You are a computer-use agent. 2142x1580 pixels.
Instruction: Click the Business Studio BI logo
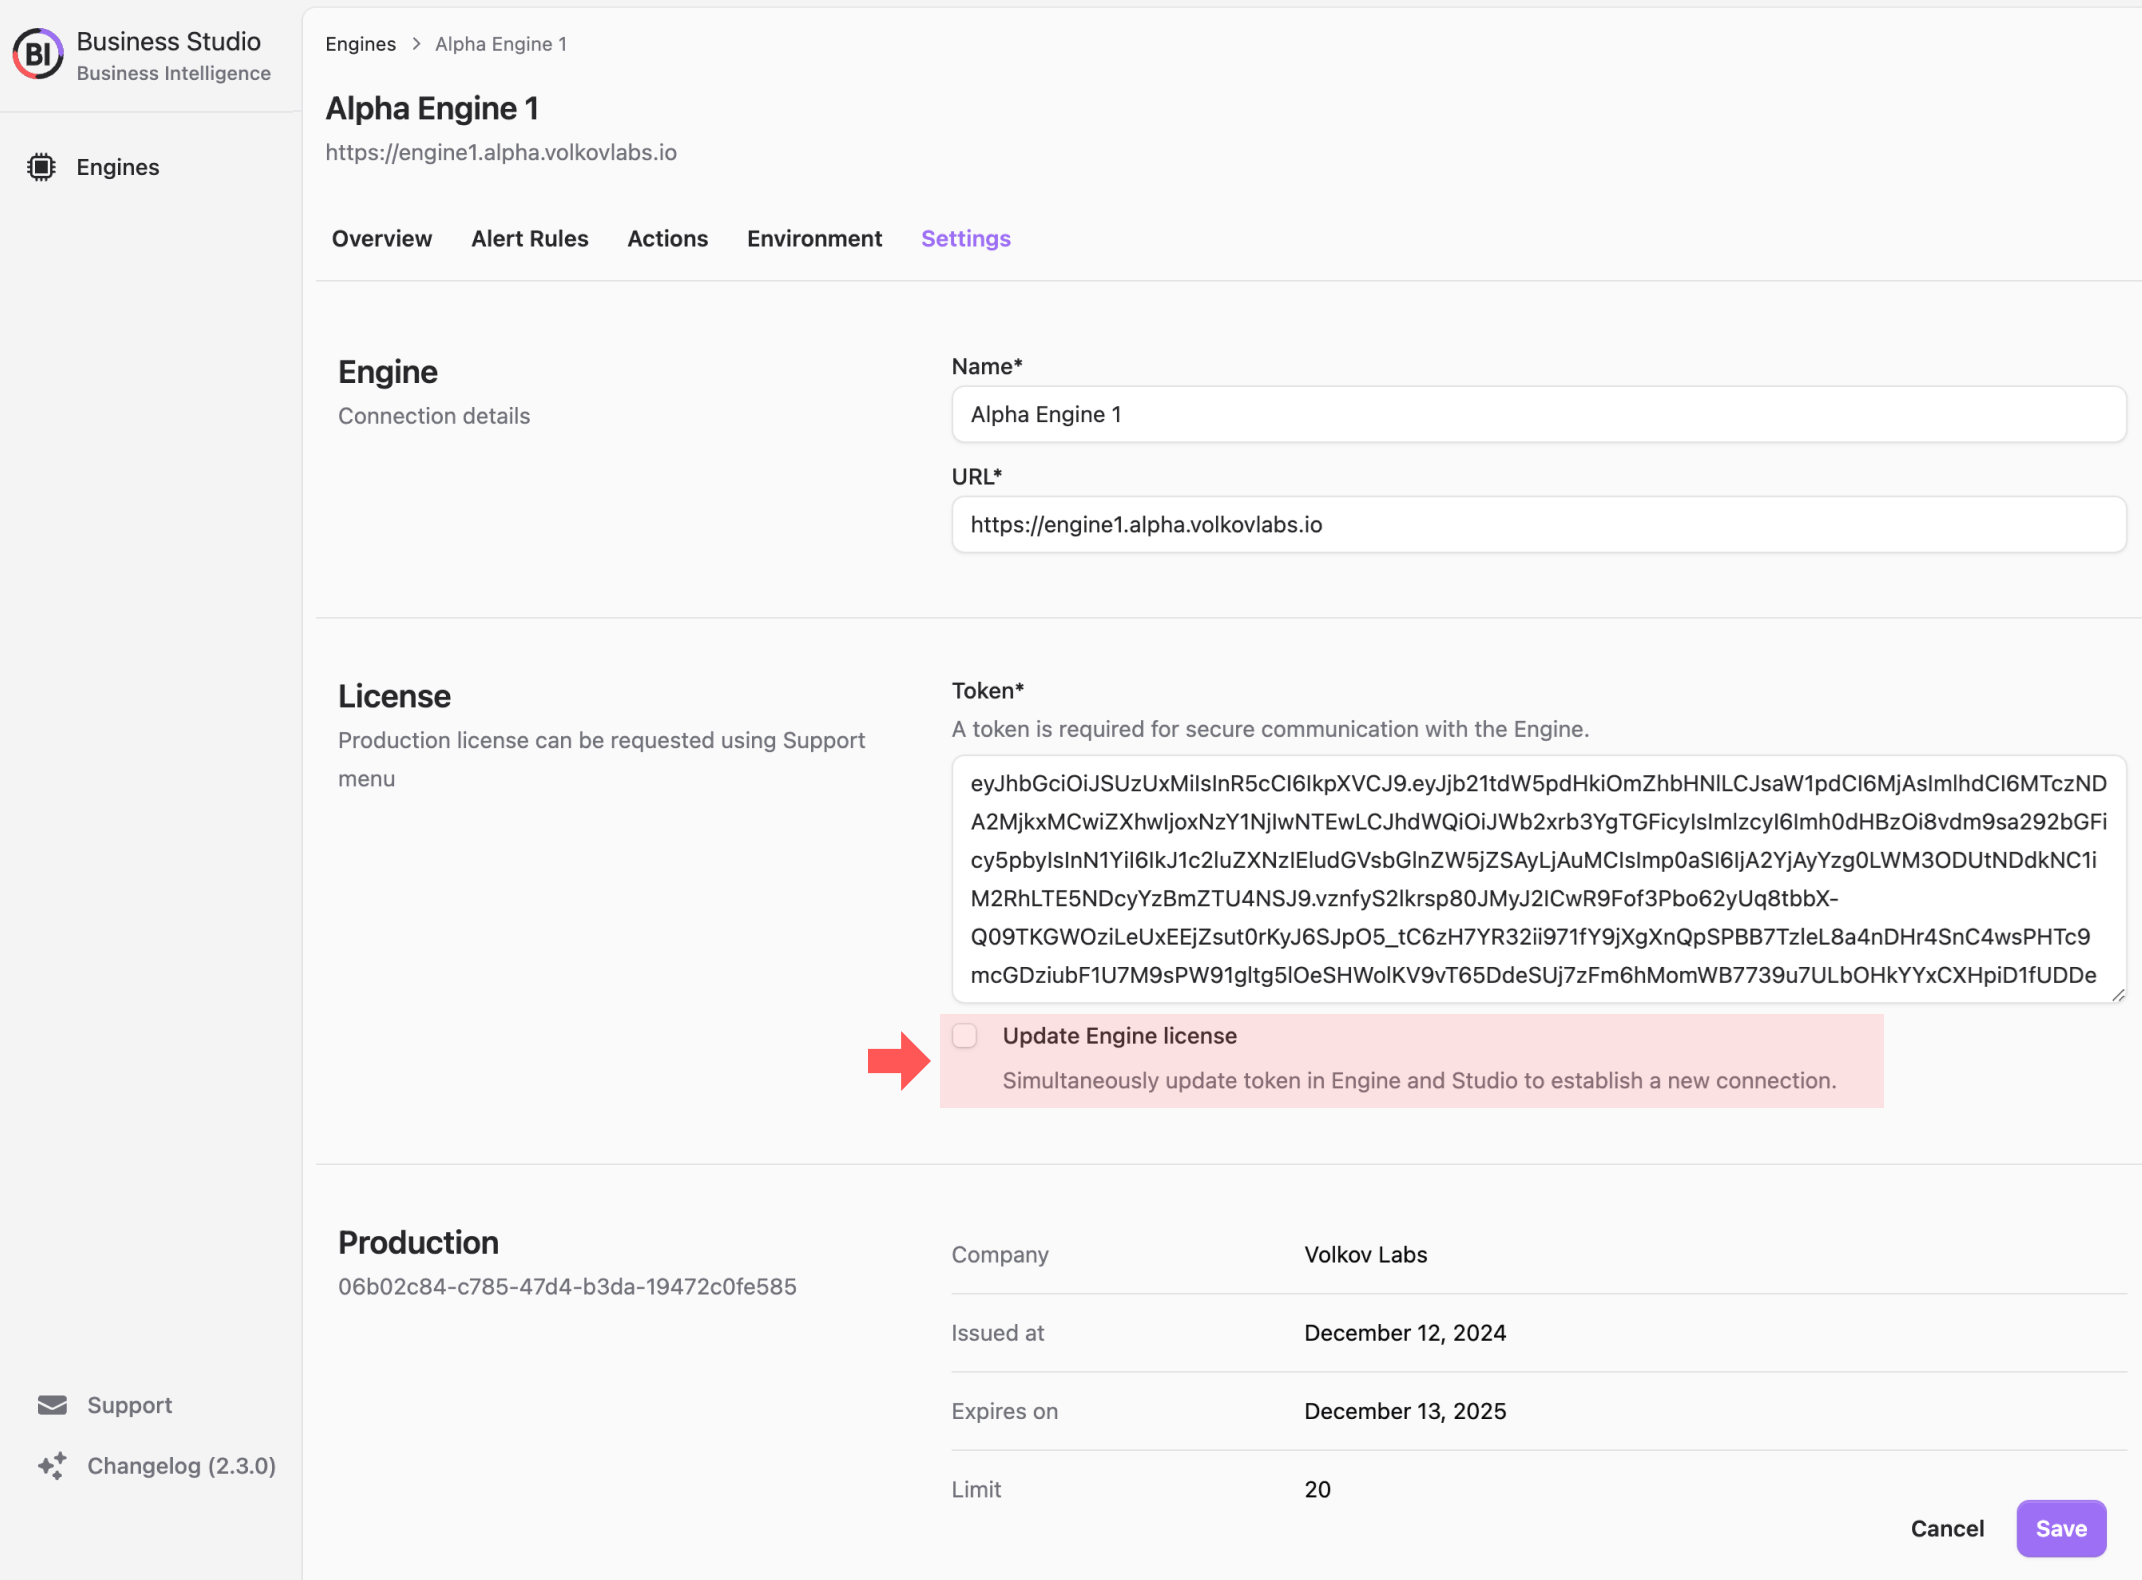point(38,54)
